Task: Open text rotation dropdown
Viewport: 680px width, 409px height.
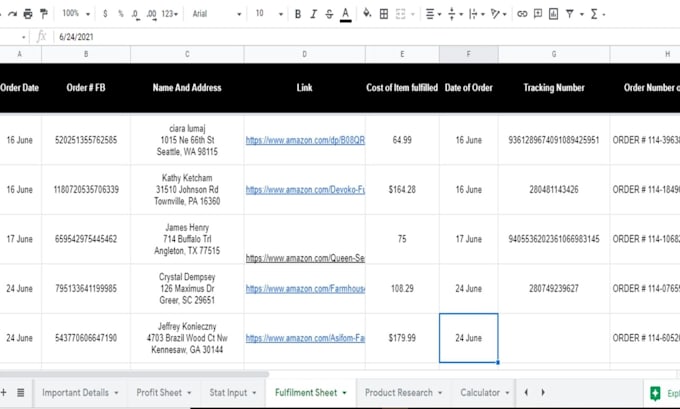Action: [x=498, y=14]
